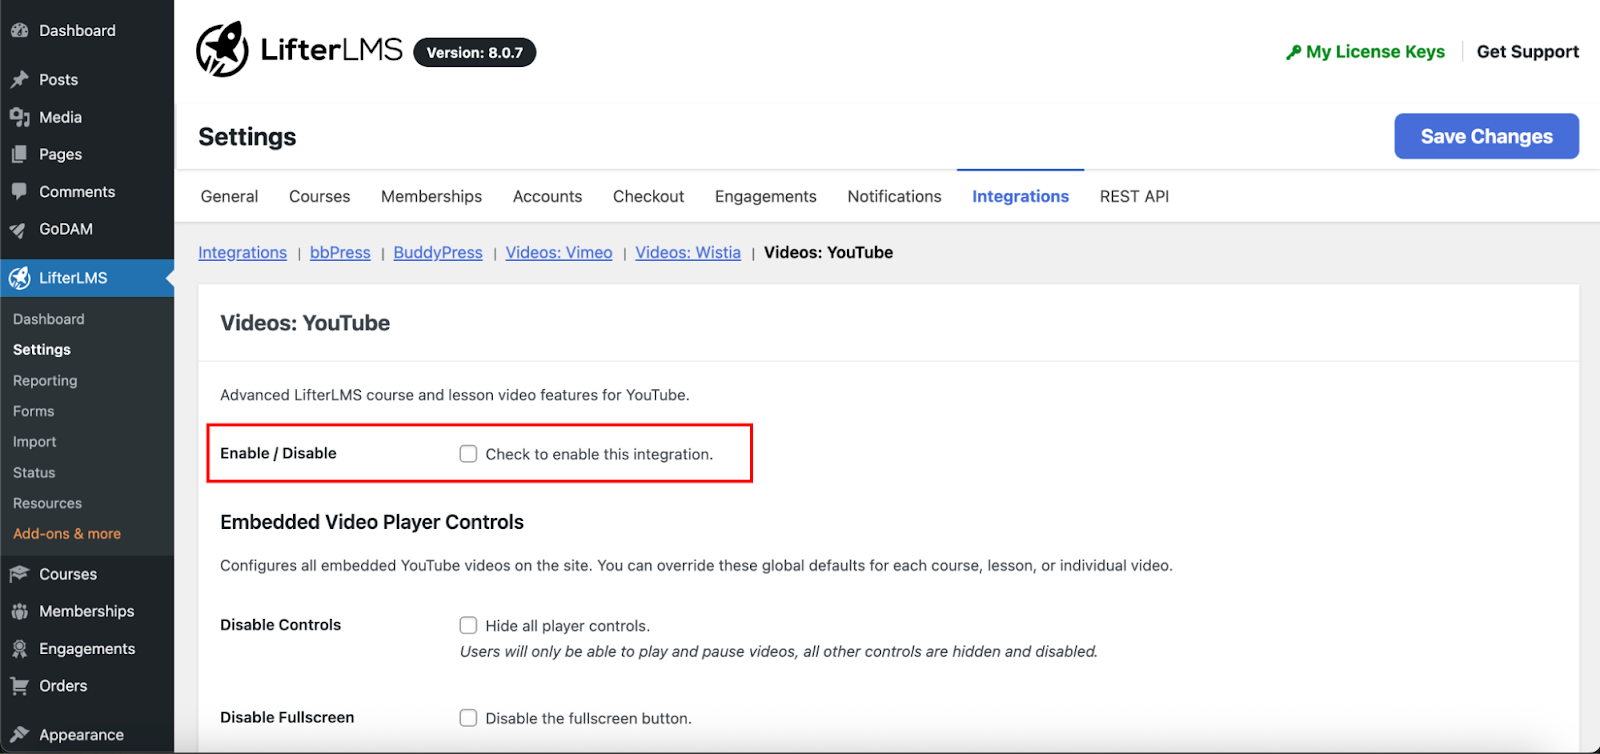This screenshot has width=1600, height=754.
Task: Click the Posts pin icon
Action: click(19, 80)
